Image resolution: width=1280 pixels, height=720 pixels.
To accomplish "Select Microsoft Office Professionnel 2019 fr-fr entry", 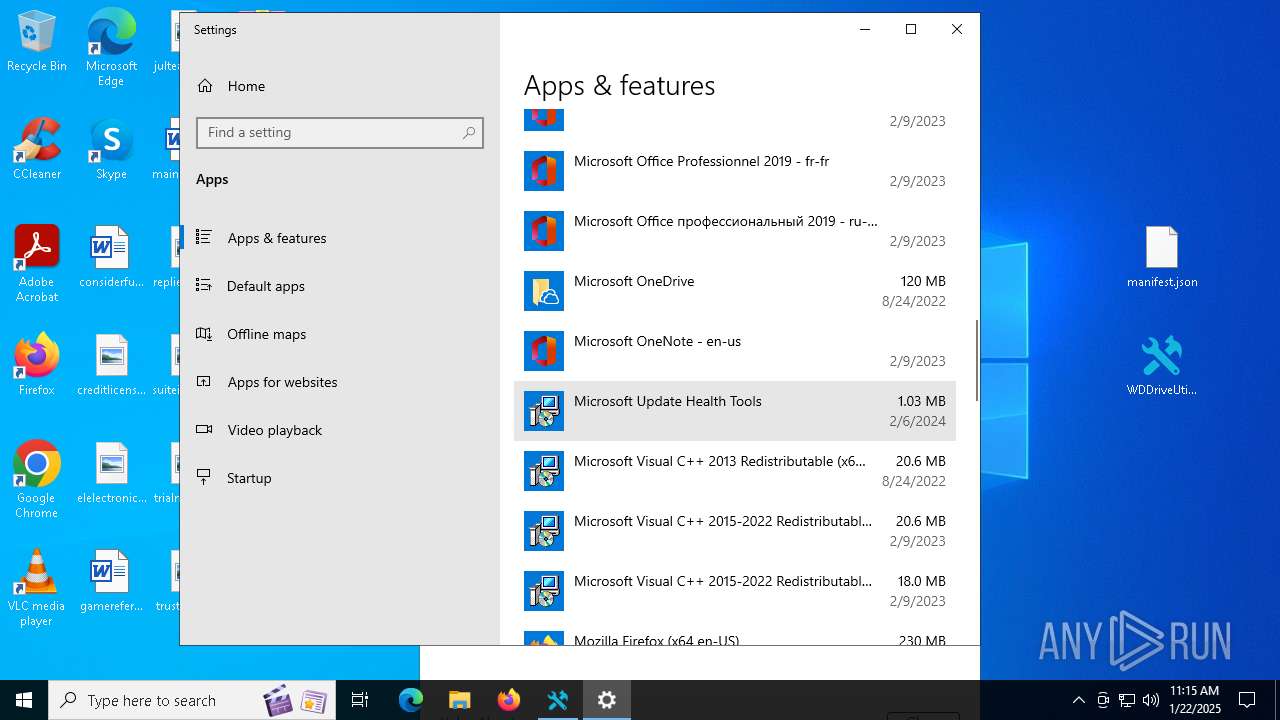I will click(735, 171).
